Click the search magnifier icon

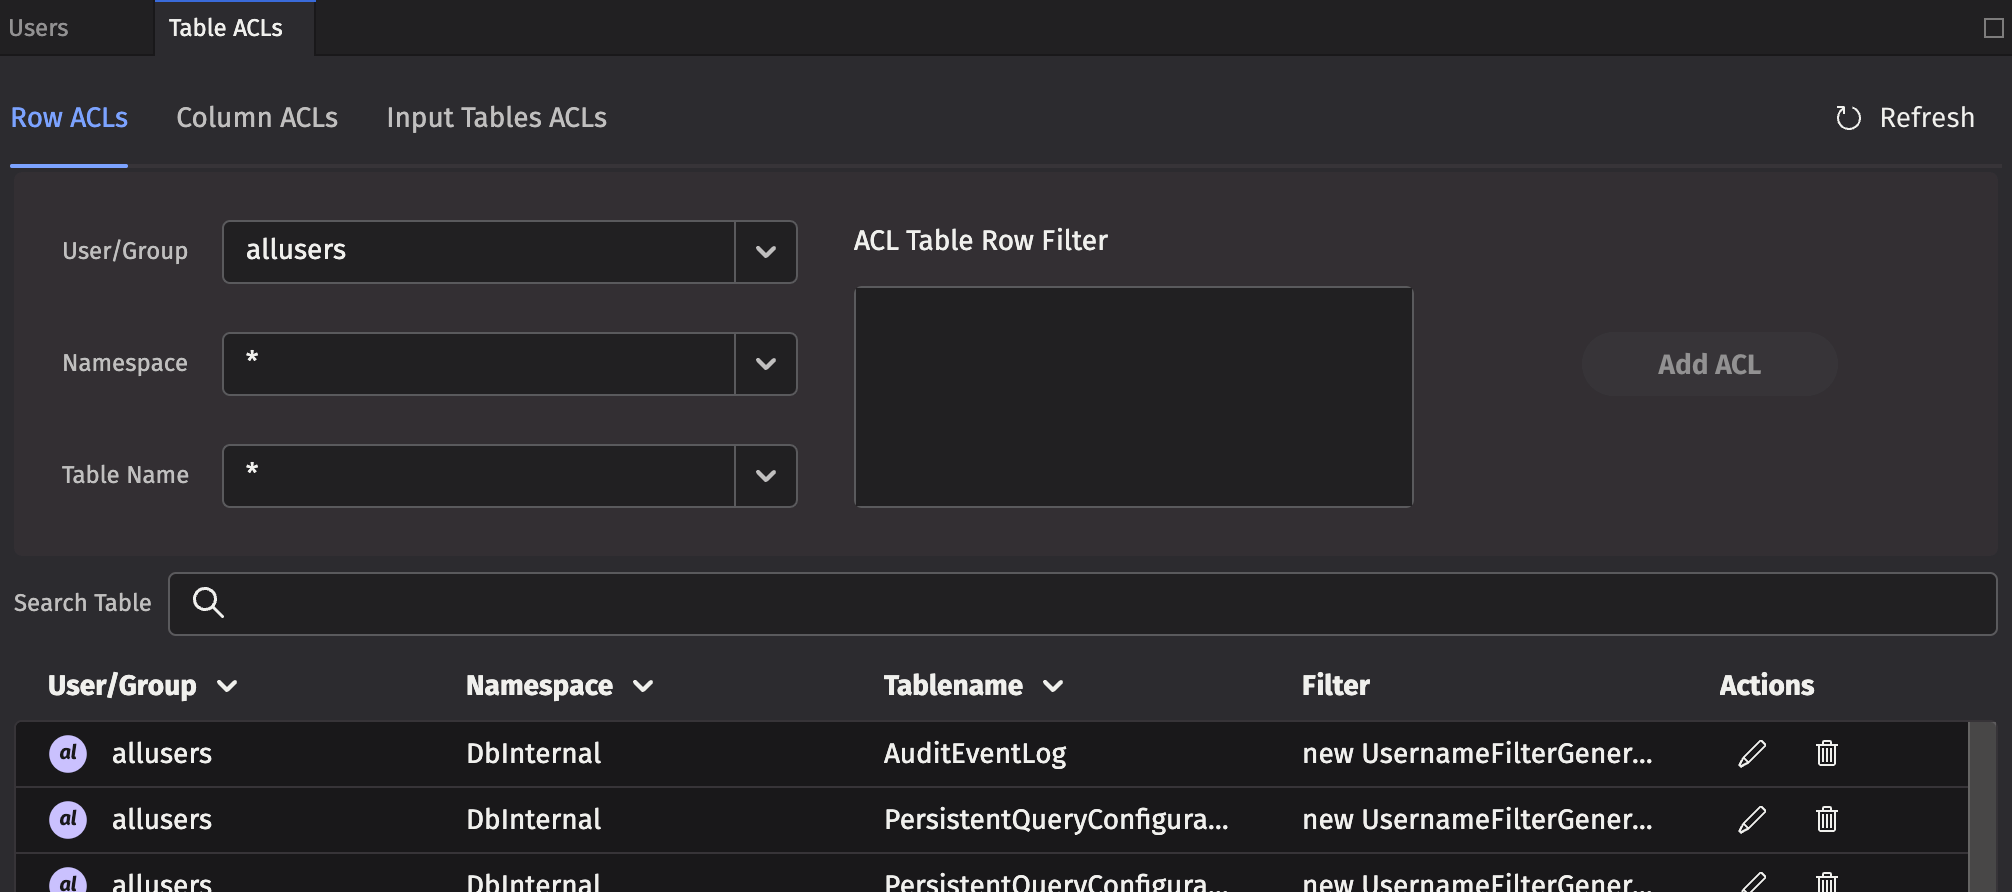[208, 603]
